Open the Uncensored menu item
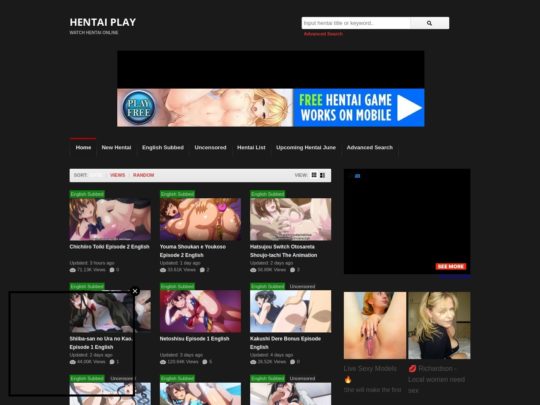This screenshot has width=540, height=405. tap(210, 147)
